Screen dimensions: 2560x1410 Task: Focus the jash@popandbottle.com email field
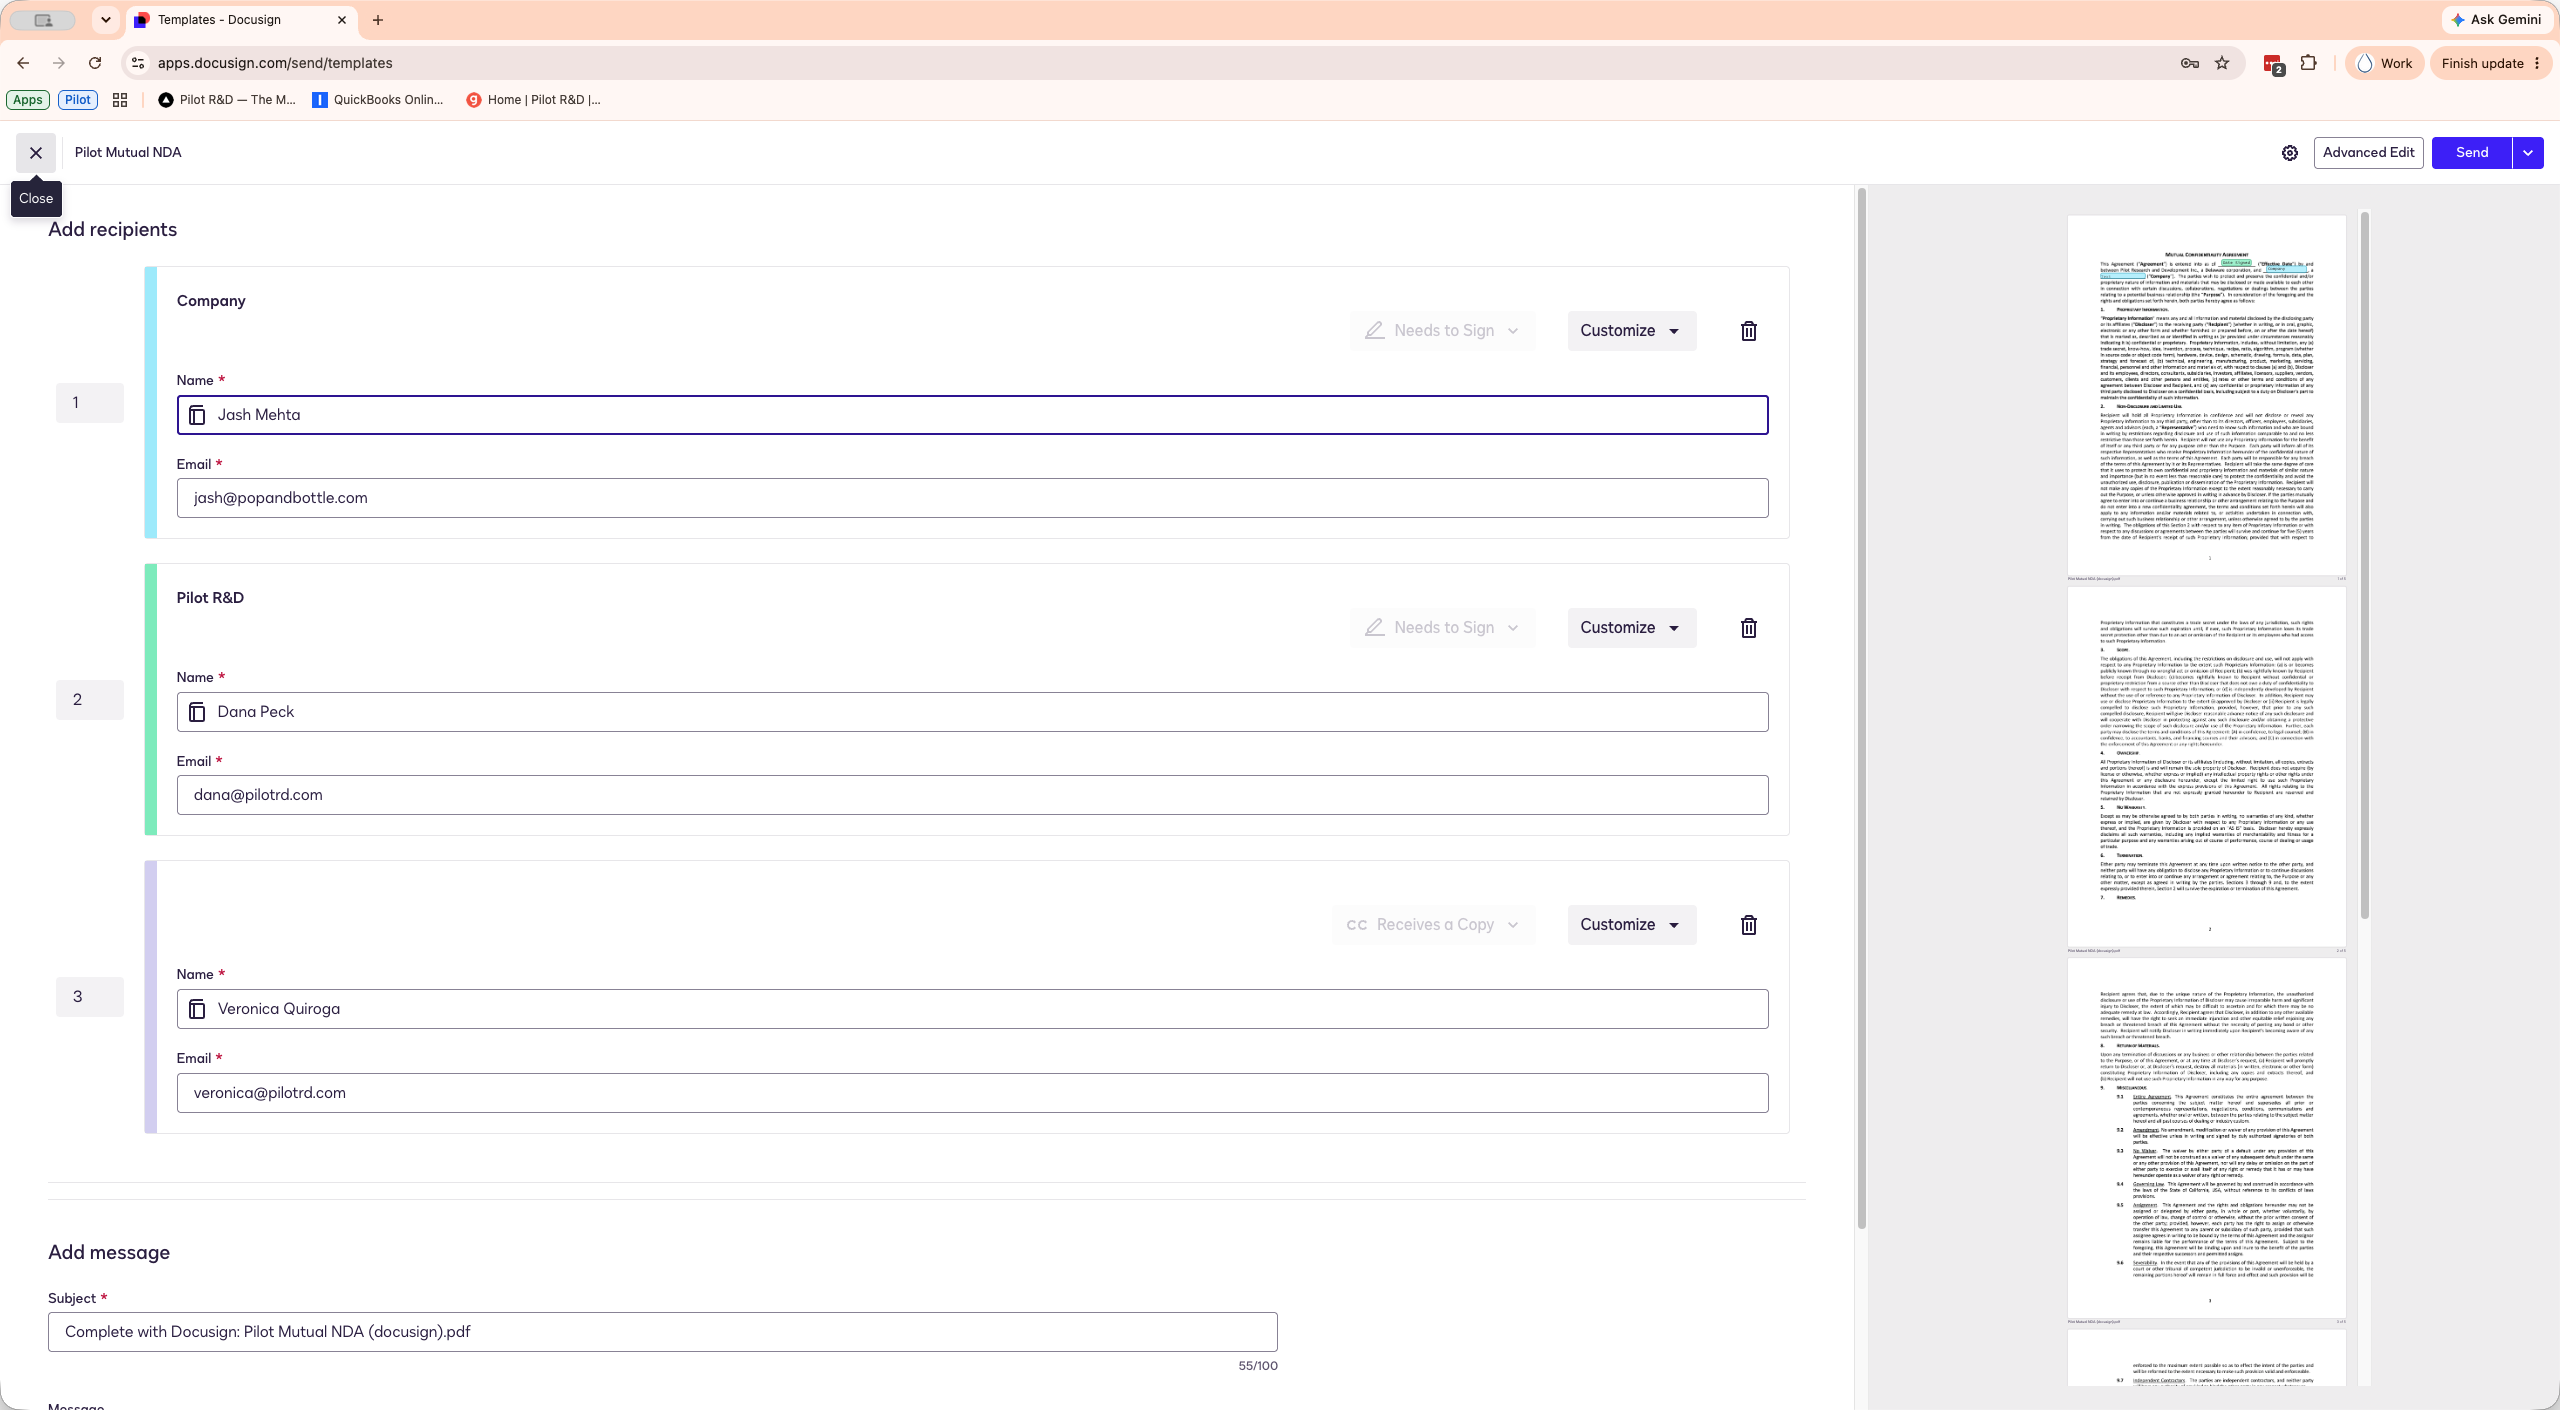click(972, 498)
